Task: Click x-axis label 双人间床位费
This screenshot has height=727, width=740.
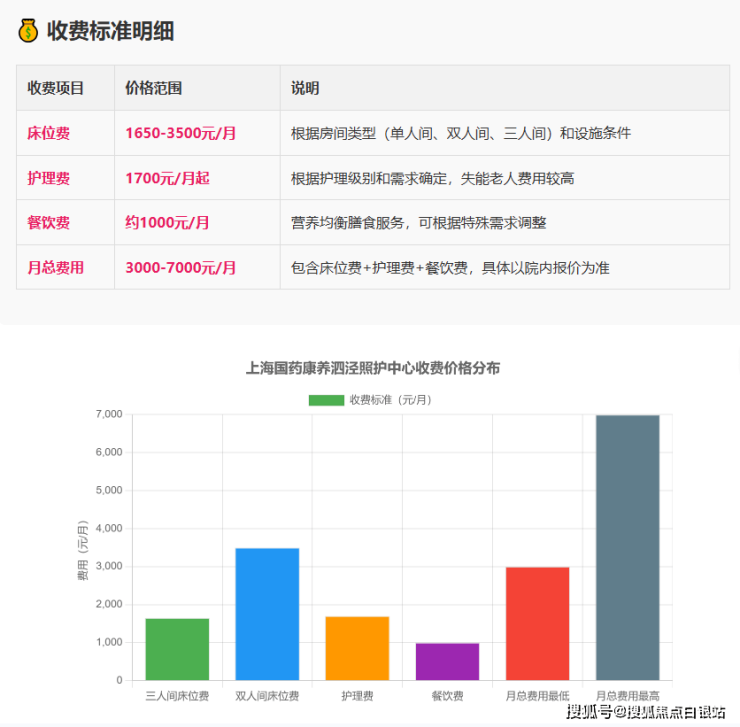Action: pos(268,696)
